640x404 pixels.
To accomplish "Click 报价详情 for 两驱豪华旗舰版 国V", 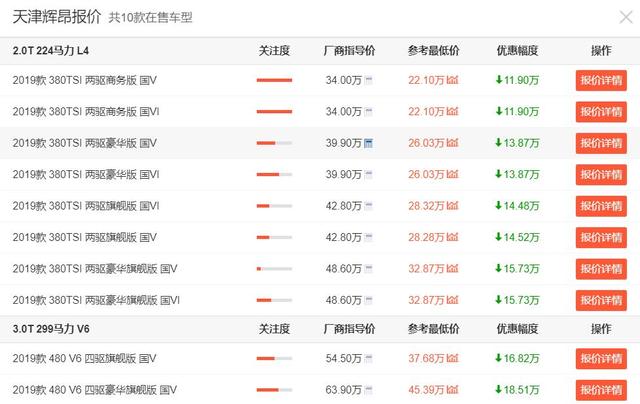I will click(601, 269).
